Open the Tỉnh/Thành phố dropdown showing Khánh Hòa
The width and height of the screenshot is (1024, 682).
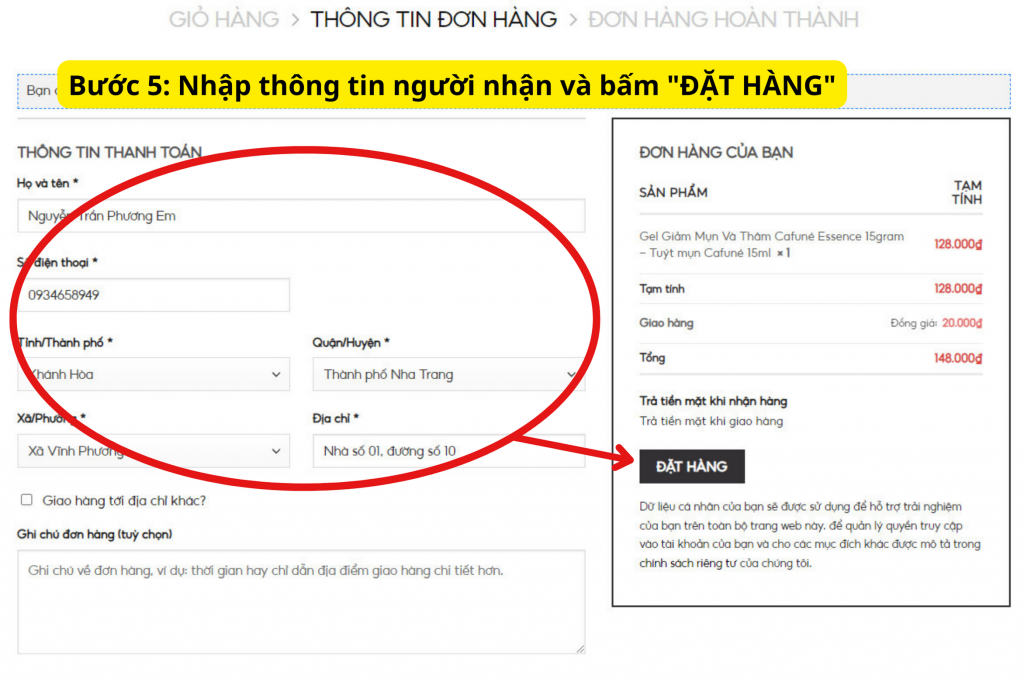[153, 375]
